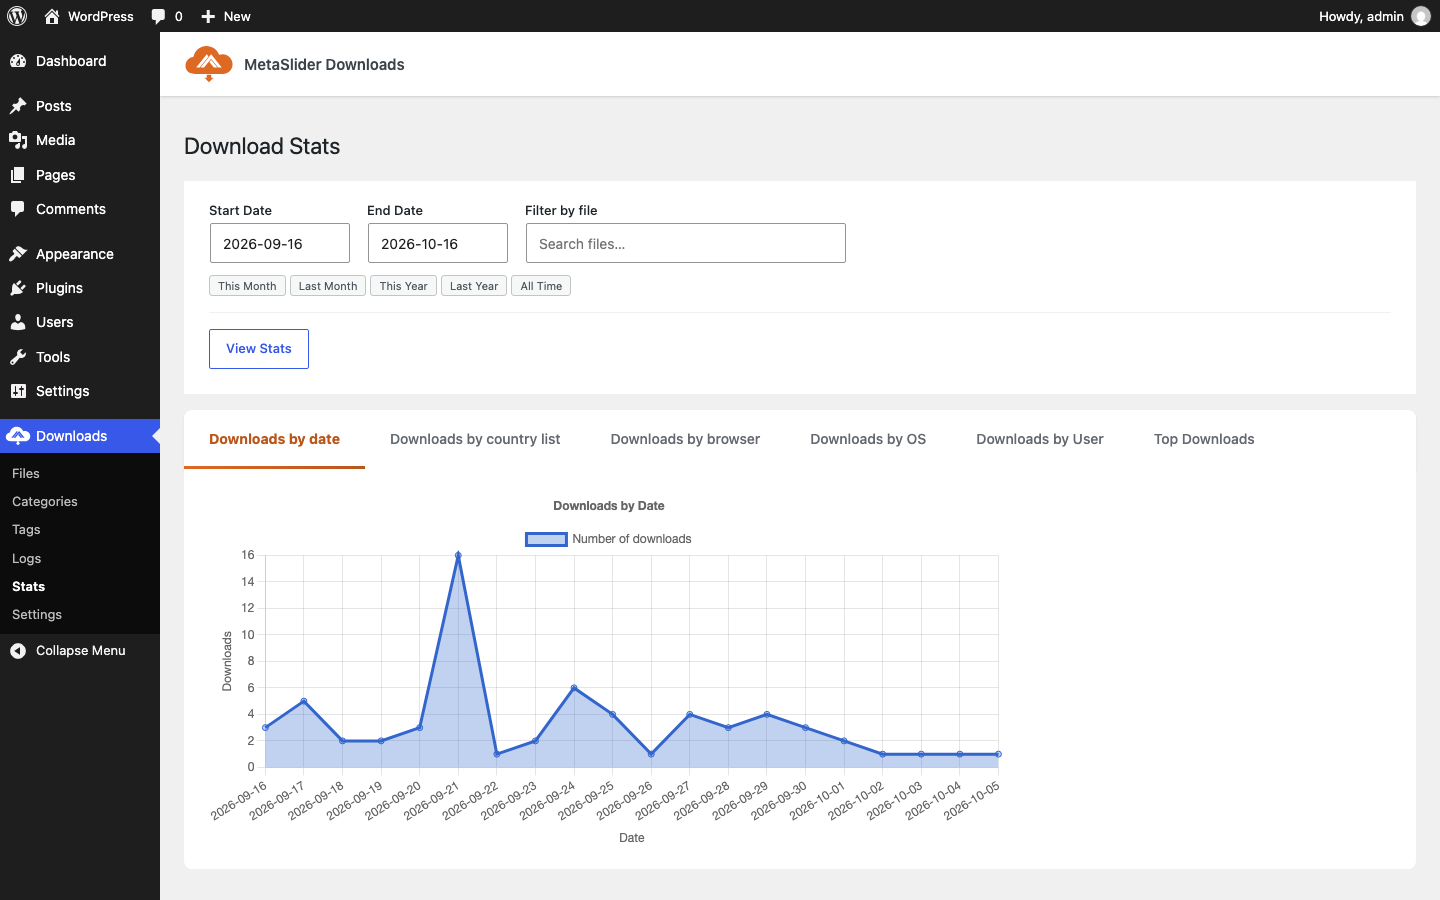This screenshot has height=900, width=1440.
Task: Select the Downloads by date tab
Action: [274, 439]
